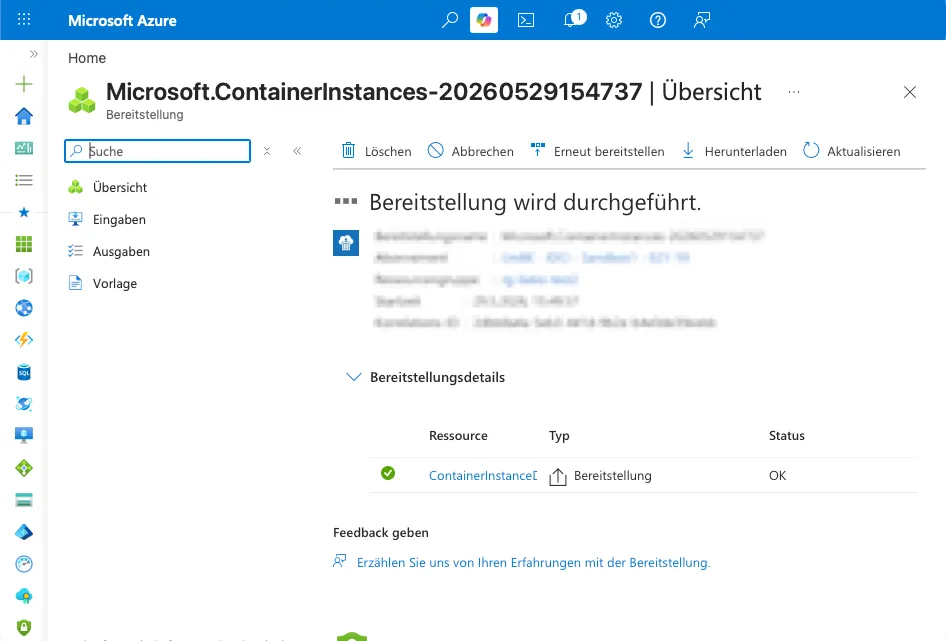This screenshot has width=946, height=641.
Task: Focus the Suche search field
Action: click(x=157, y=151)
